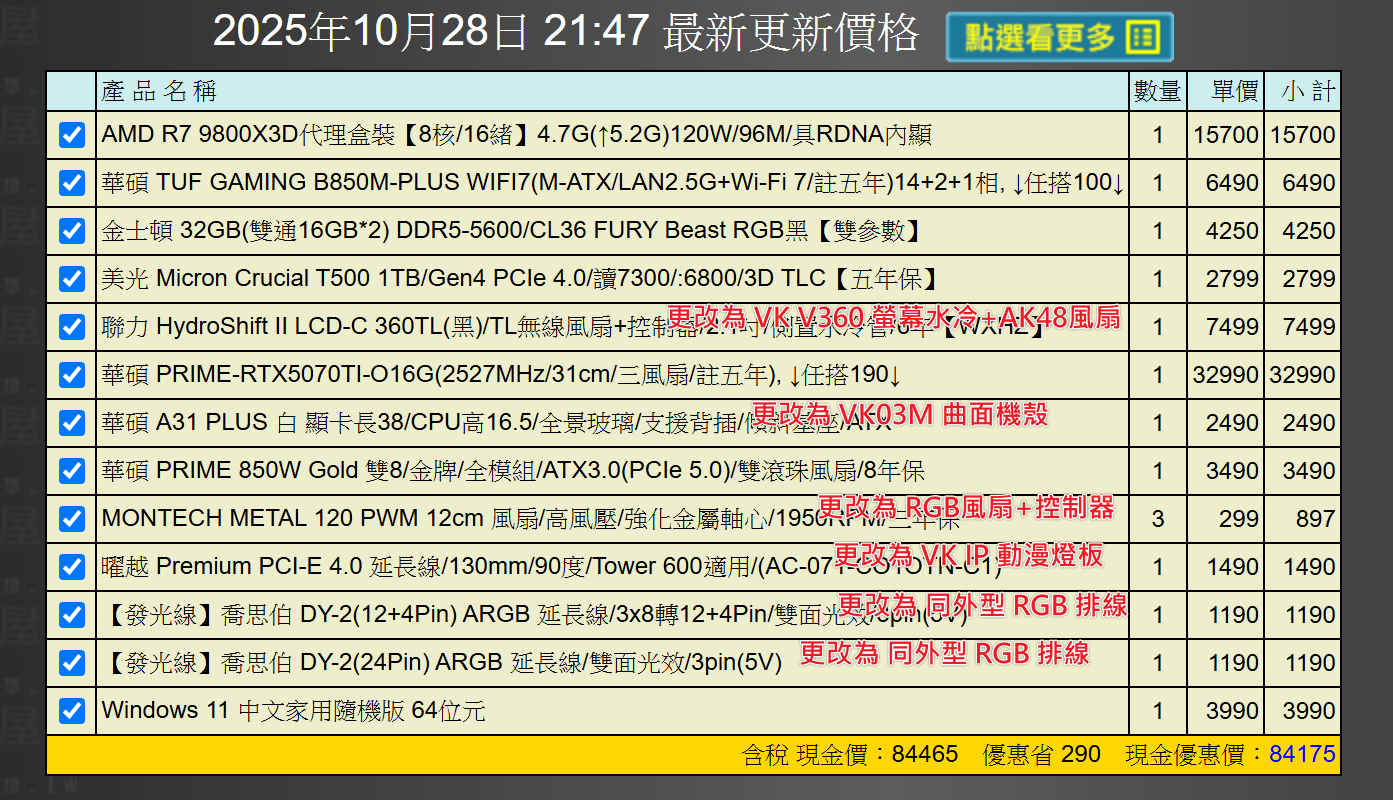
Task: Click the 數量 column header
Action: [x=1157, y=92]
